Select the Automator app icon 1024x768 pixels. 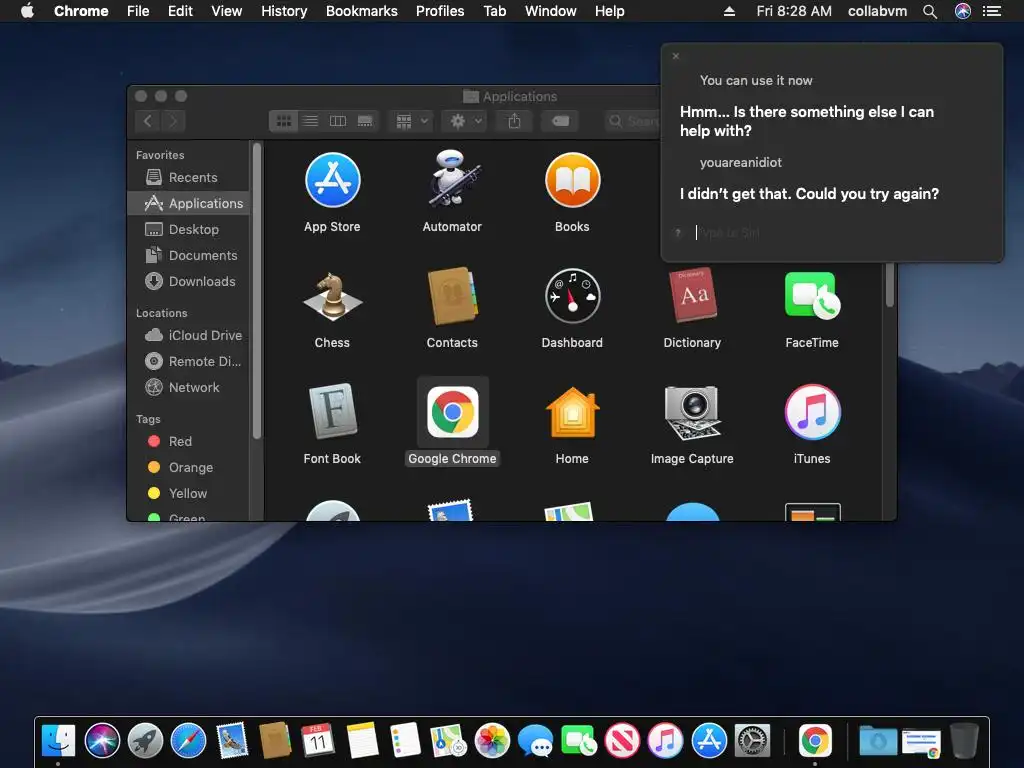(452, 179)
